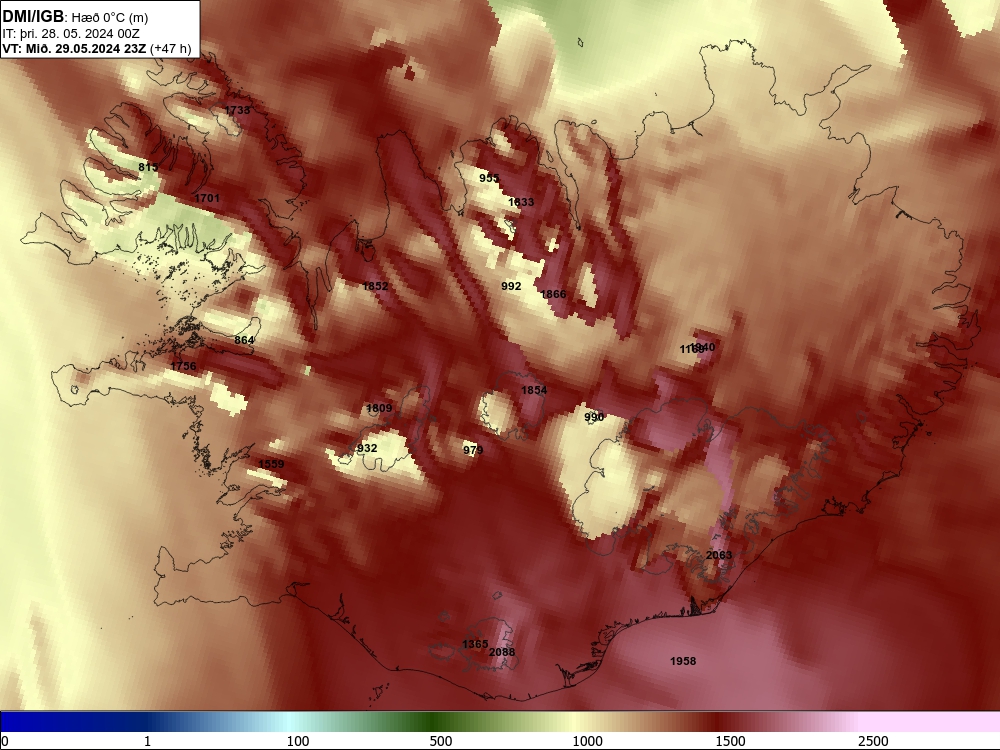Click the 1756 value label
The height and width of the screenshot is (750, 1000).
(x=183, y=366)
